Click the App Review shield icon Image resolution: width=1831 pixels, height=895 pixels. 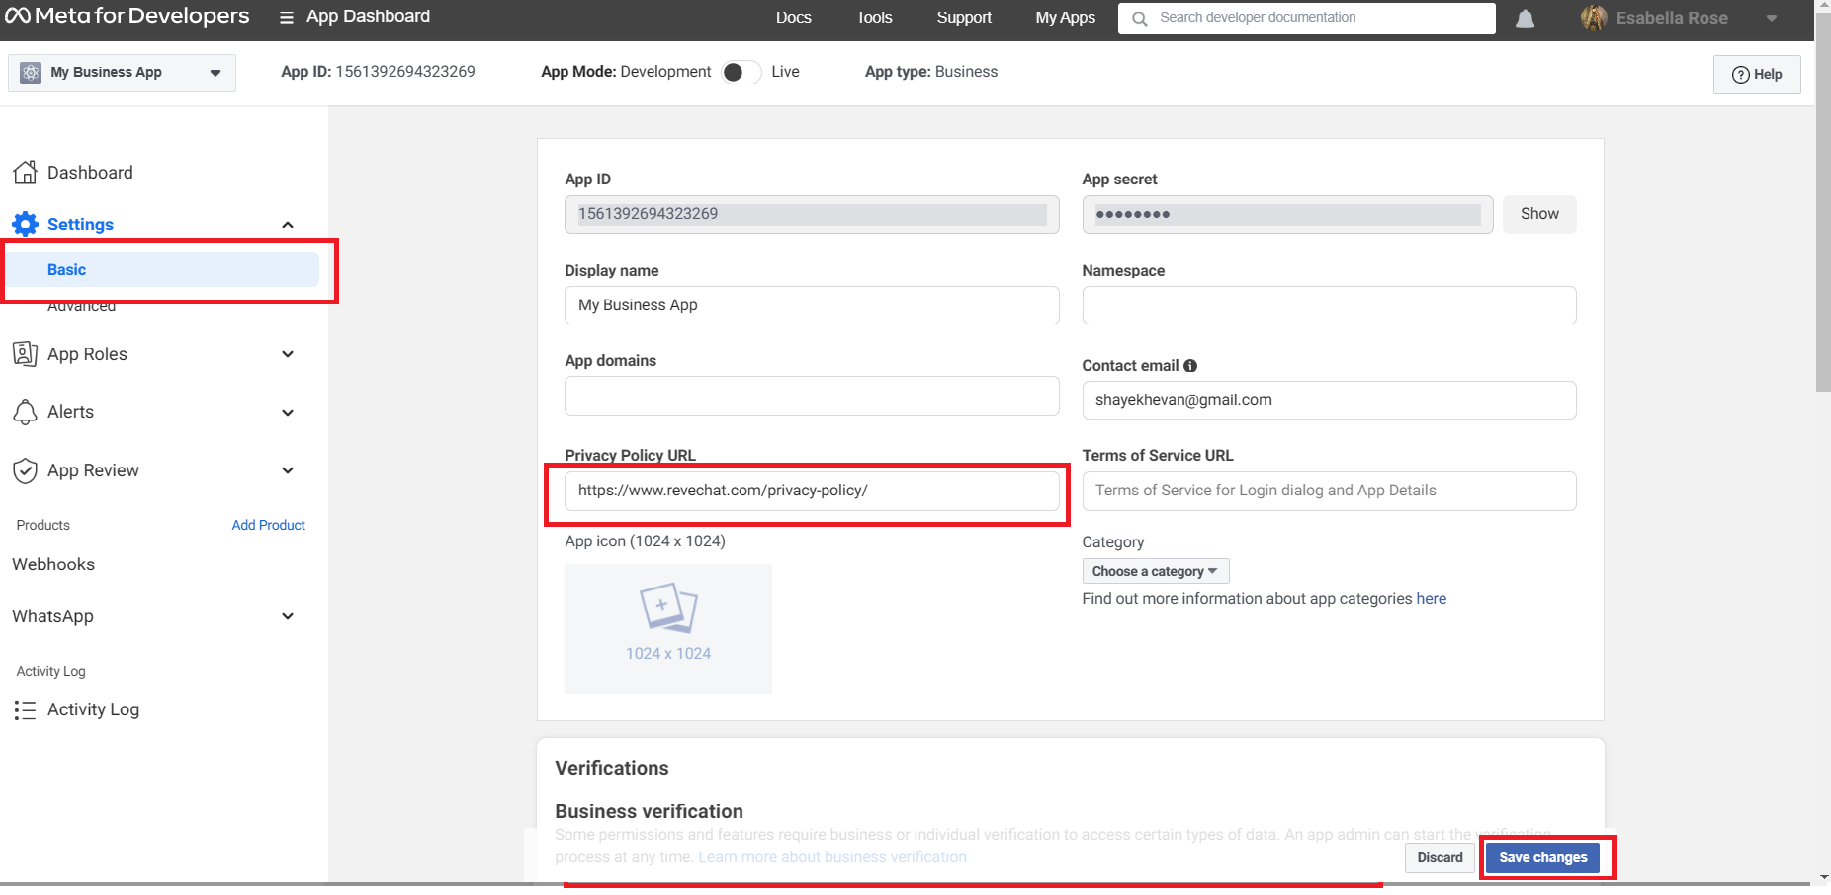click(x=26, y=470)
